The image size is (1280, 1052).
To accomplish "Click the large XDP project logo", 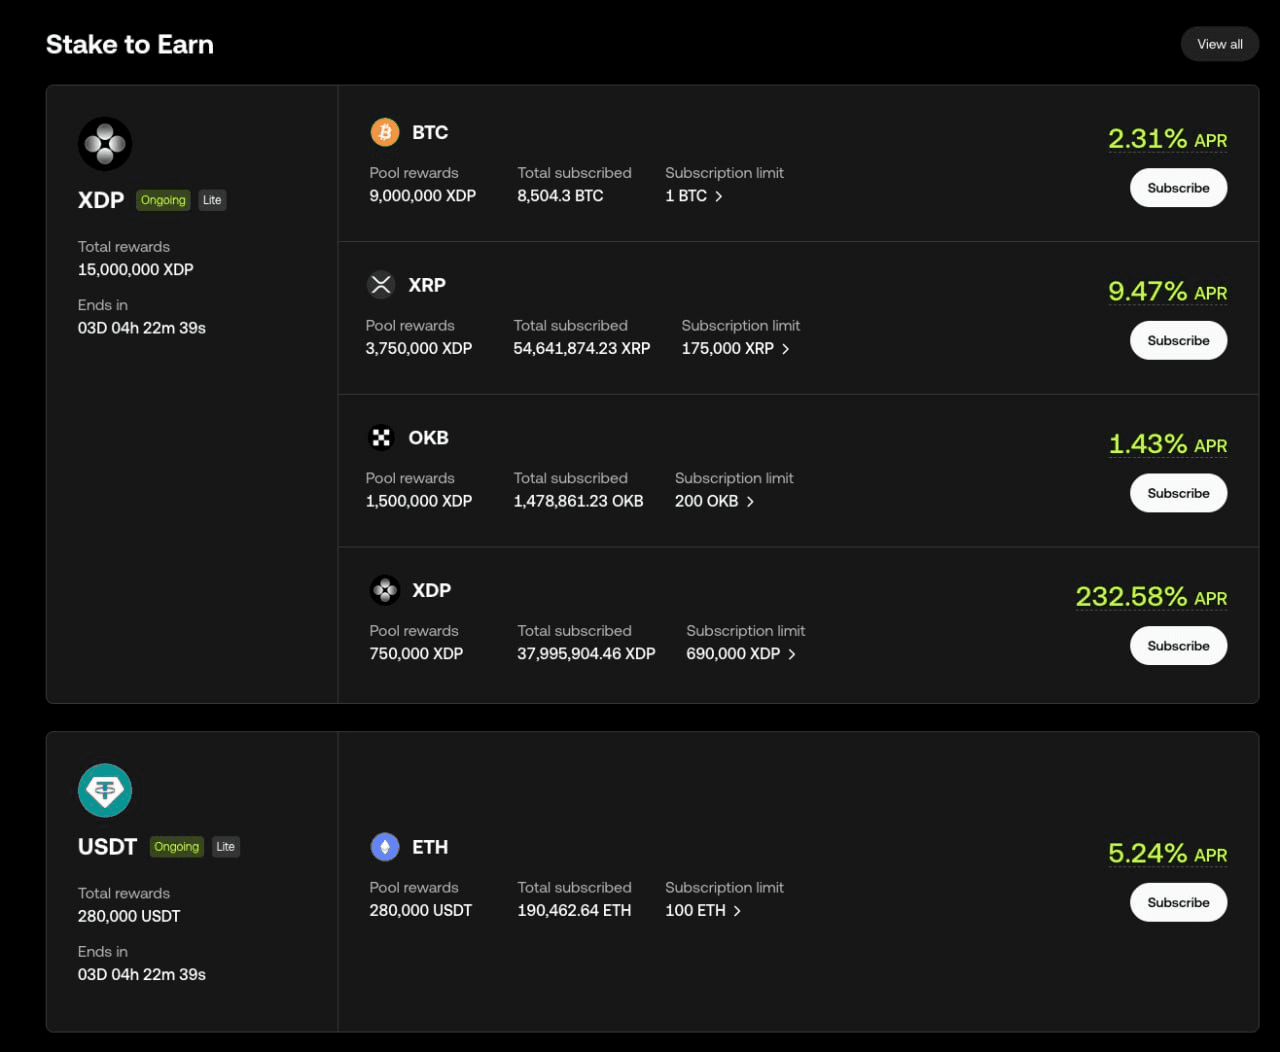I will click(105, 144).
